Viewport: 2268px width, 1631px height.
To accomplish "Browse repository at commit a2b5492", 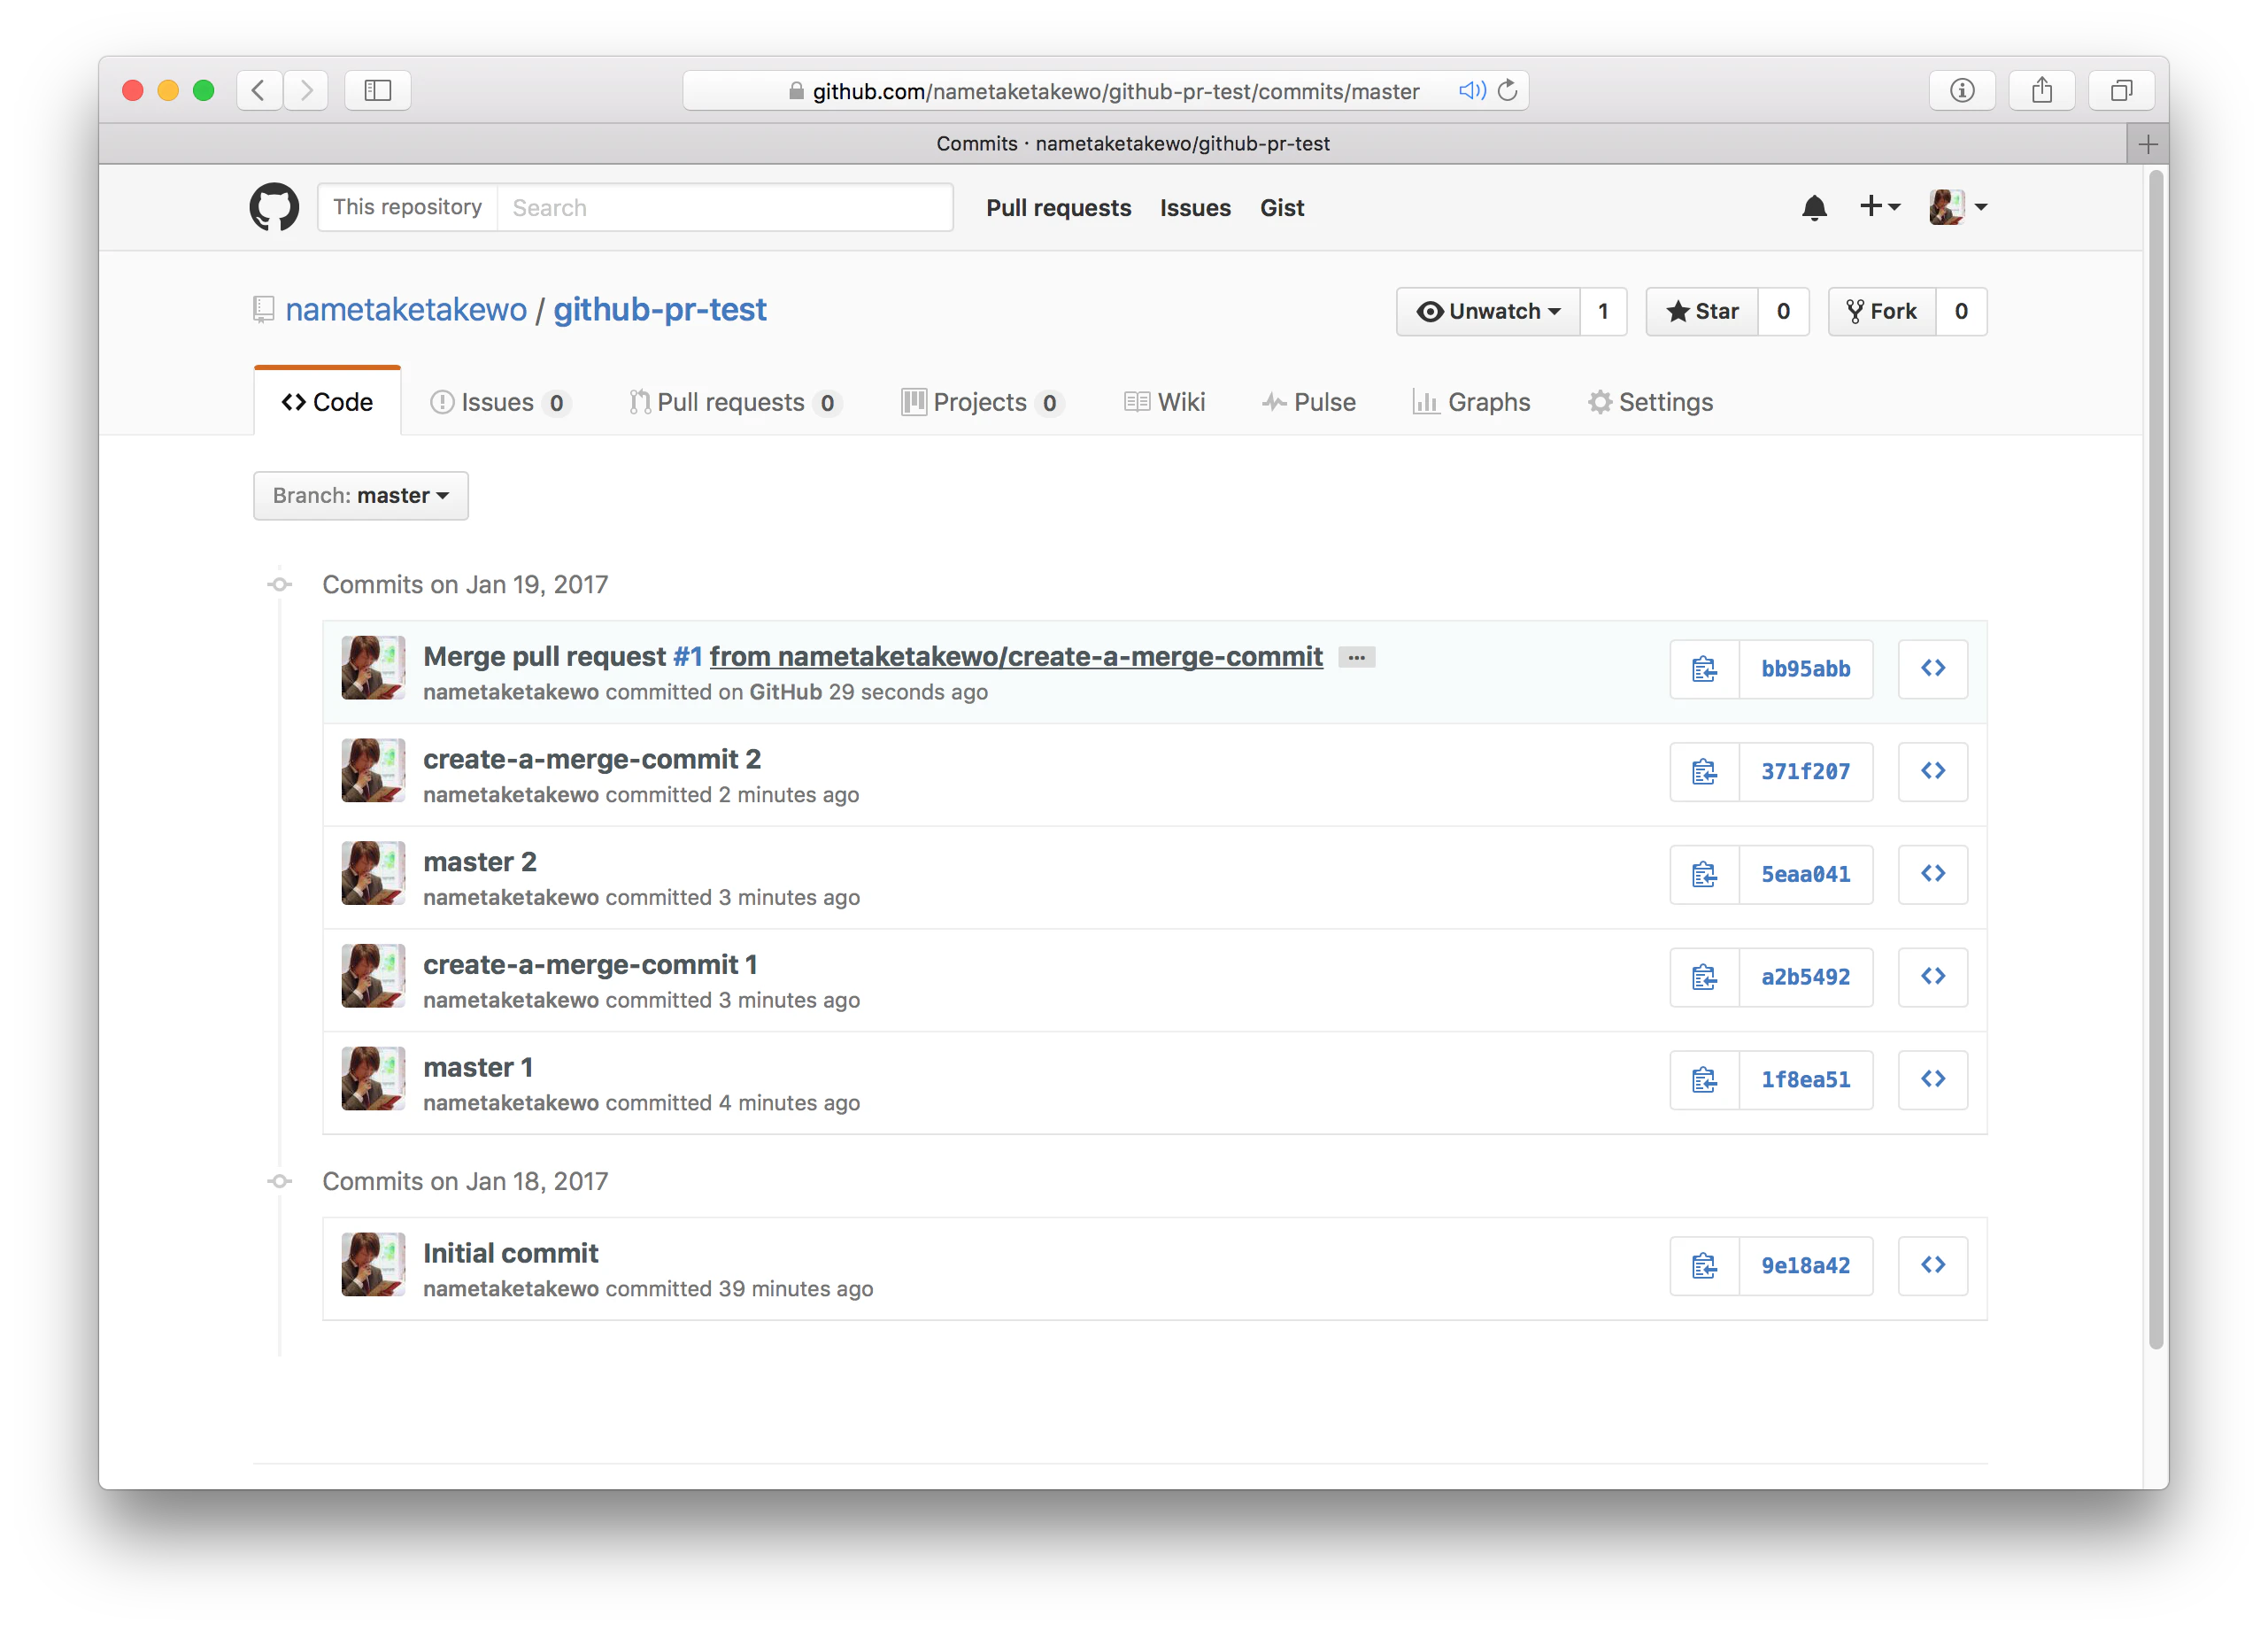I will pos(1933,977).
